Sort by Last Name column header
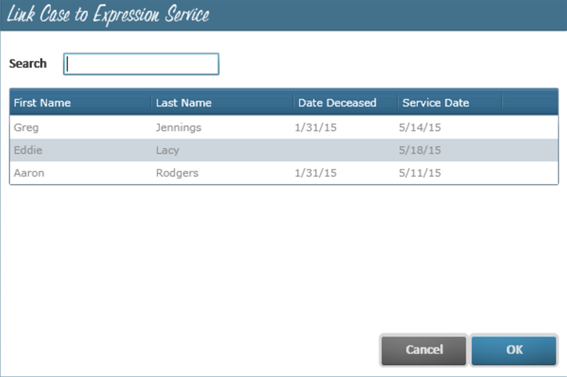567x377 pixels. (222, 103)
